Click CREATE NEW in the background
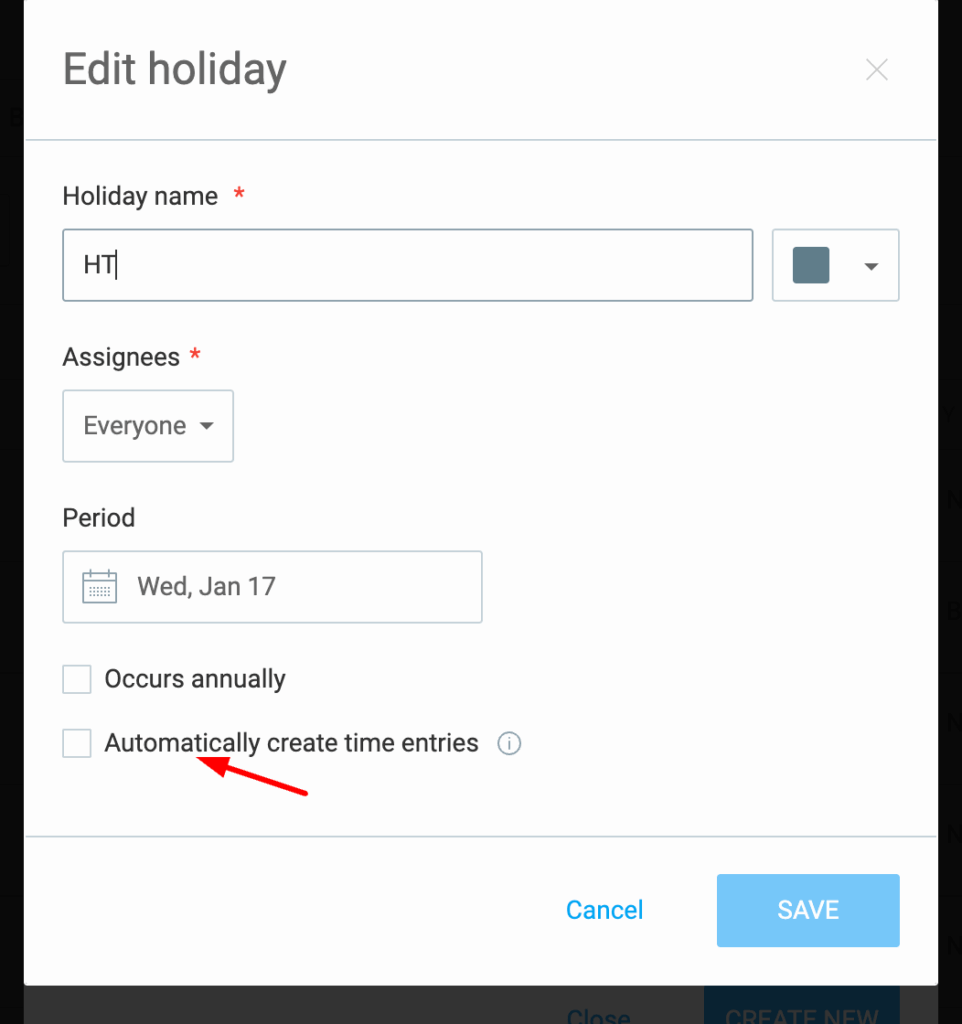 [801, 1014]
